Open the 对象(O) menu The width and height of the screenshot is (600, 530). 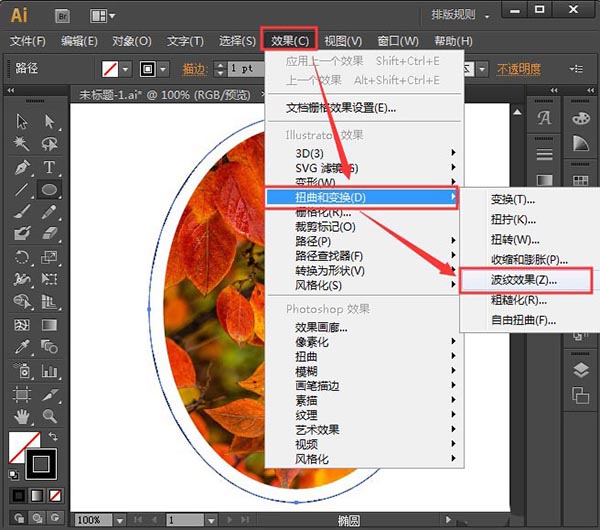point(132,41)
